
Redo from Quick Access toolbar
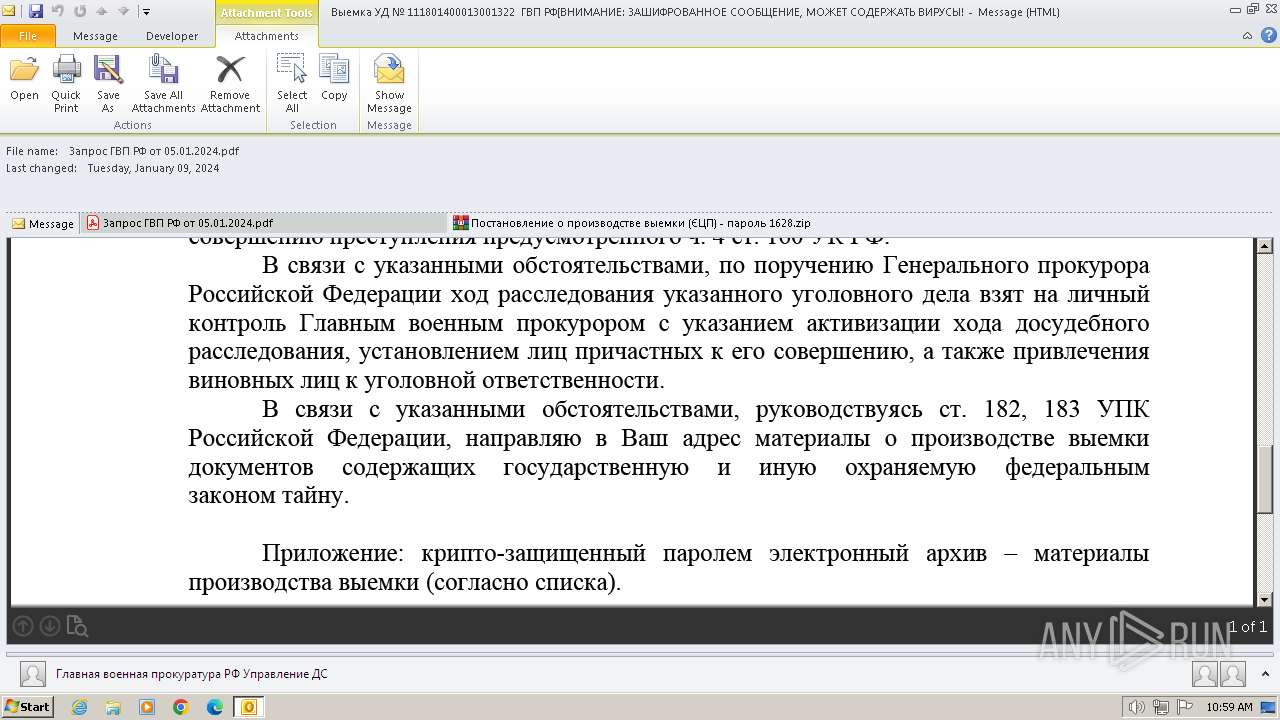pos(80,11)
